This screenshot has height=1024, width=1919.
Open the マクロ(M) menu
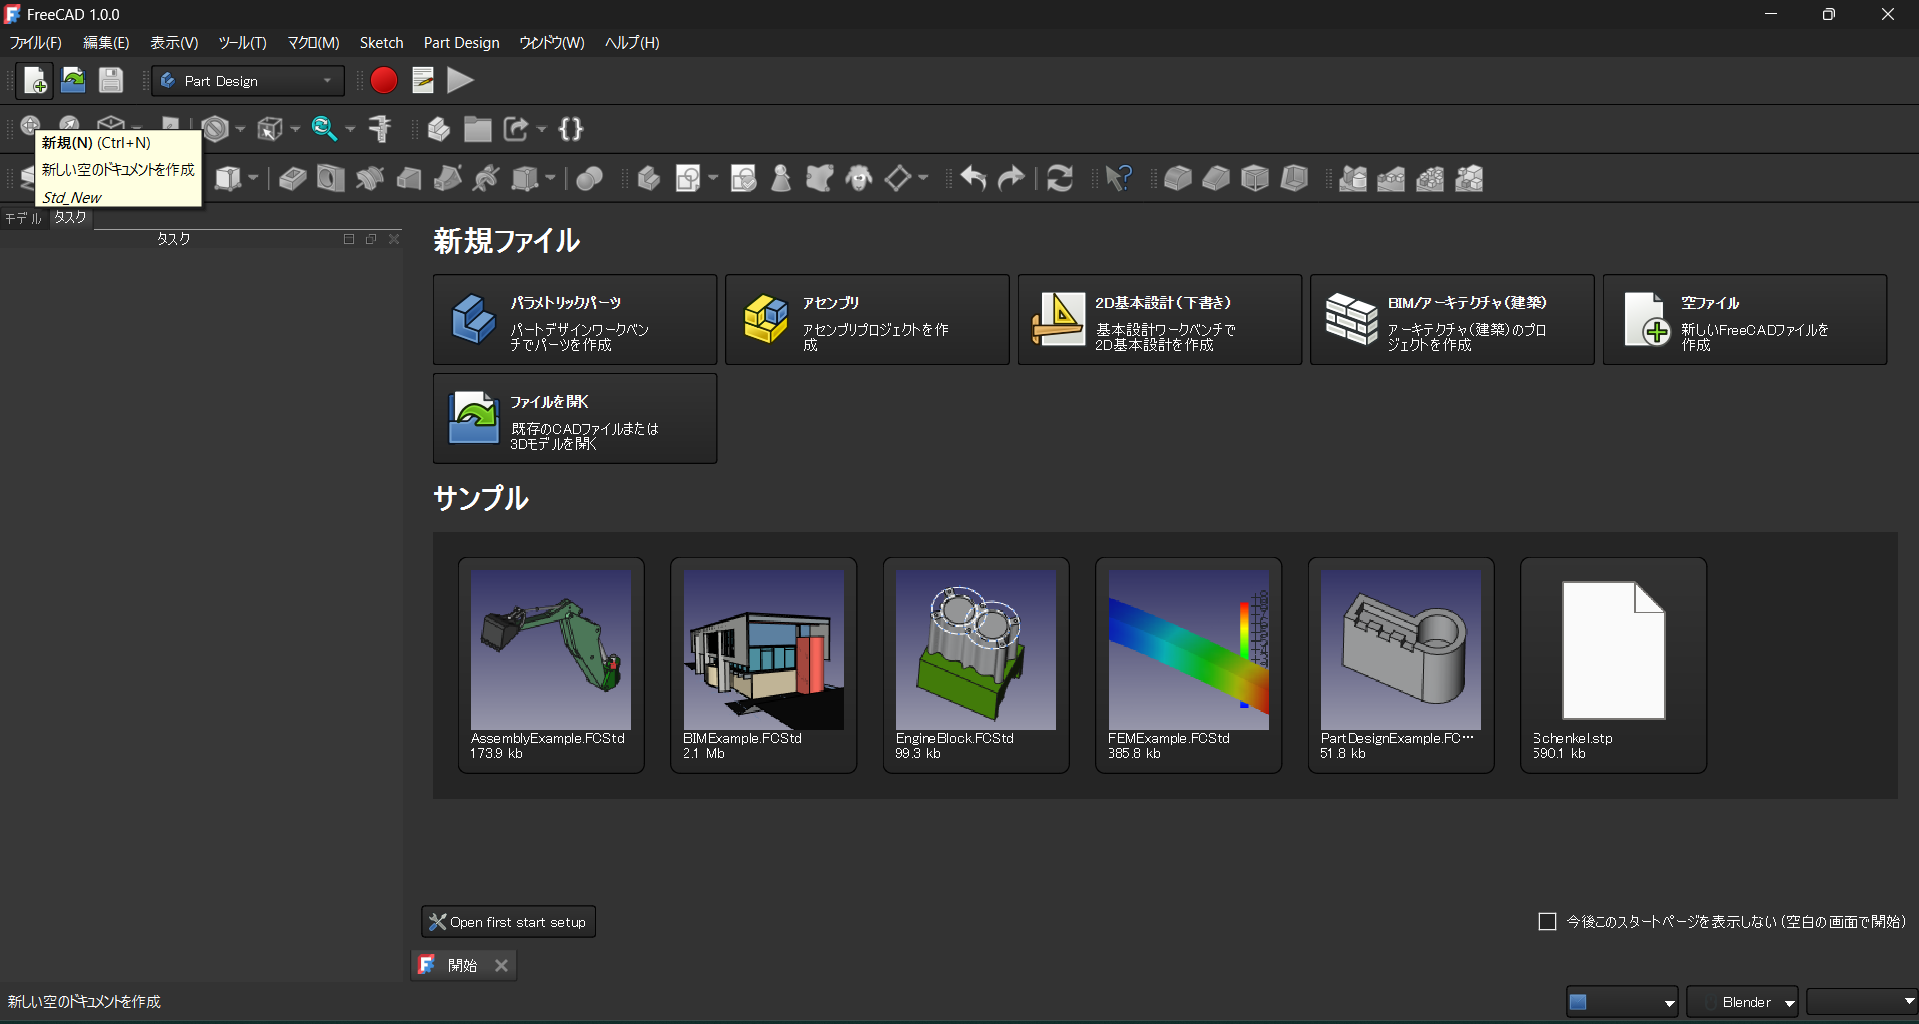point(314,43)
